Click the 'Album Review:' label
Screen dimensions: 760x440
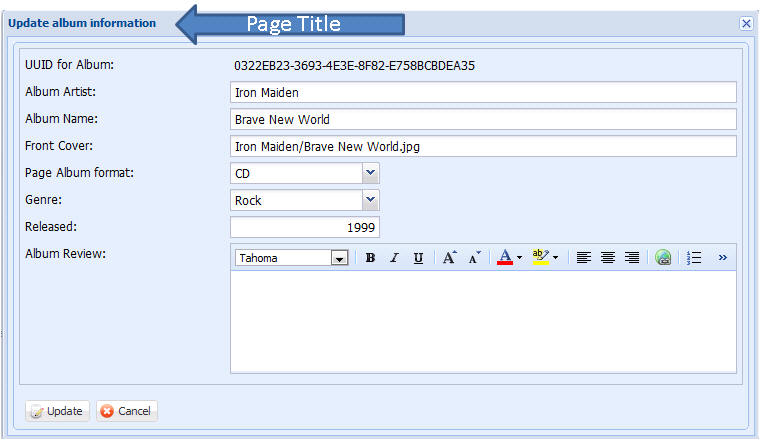pyautogui.click(x=65, y=253)
